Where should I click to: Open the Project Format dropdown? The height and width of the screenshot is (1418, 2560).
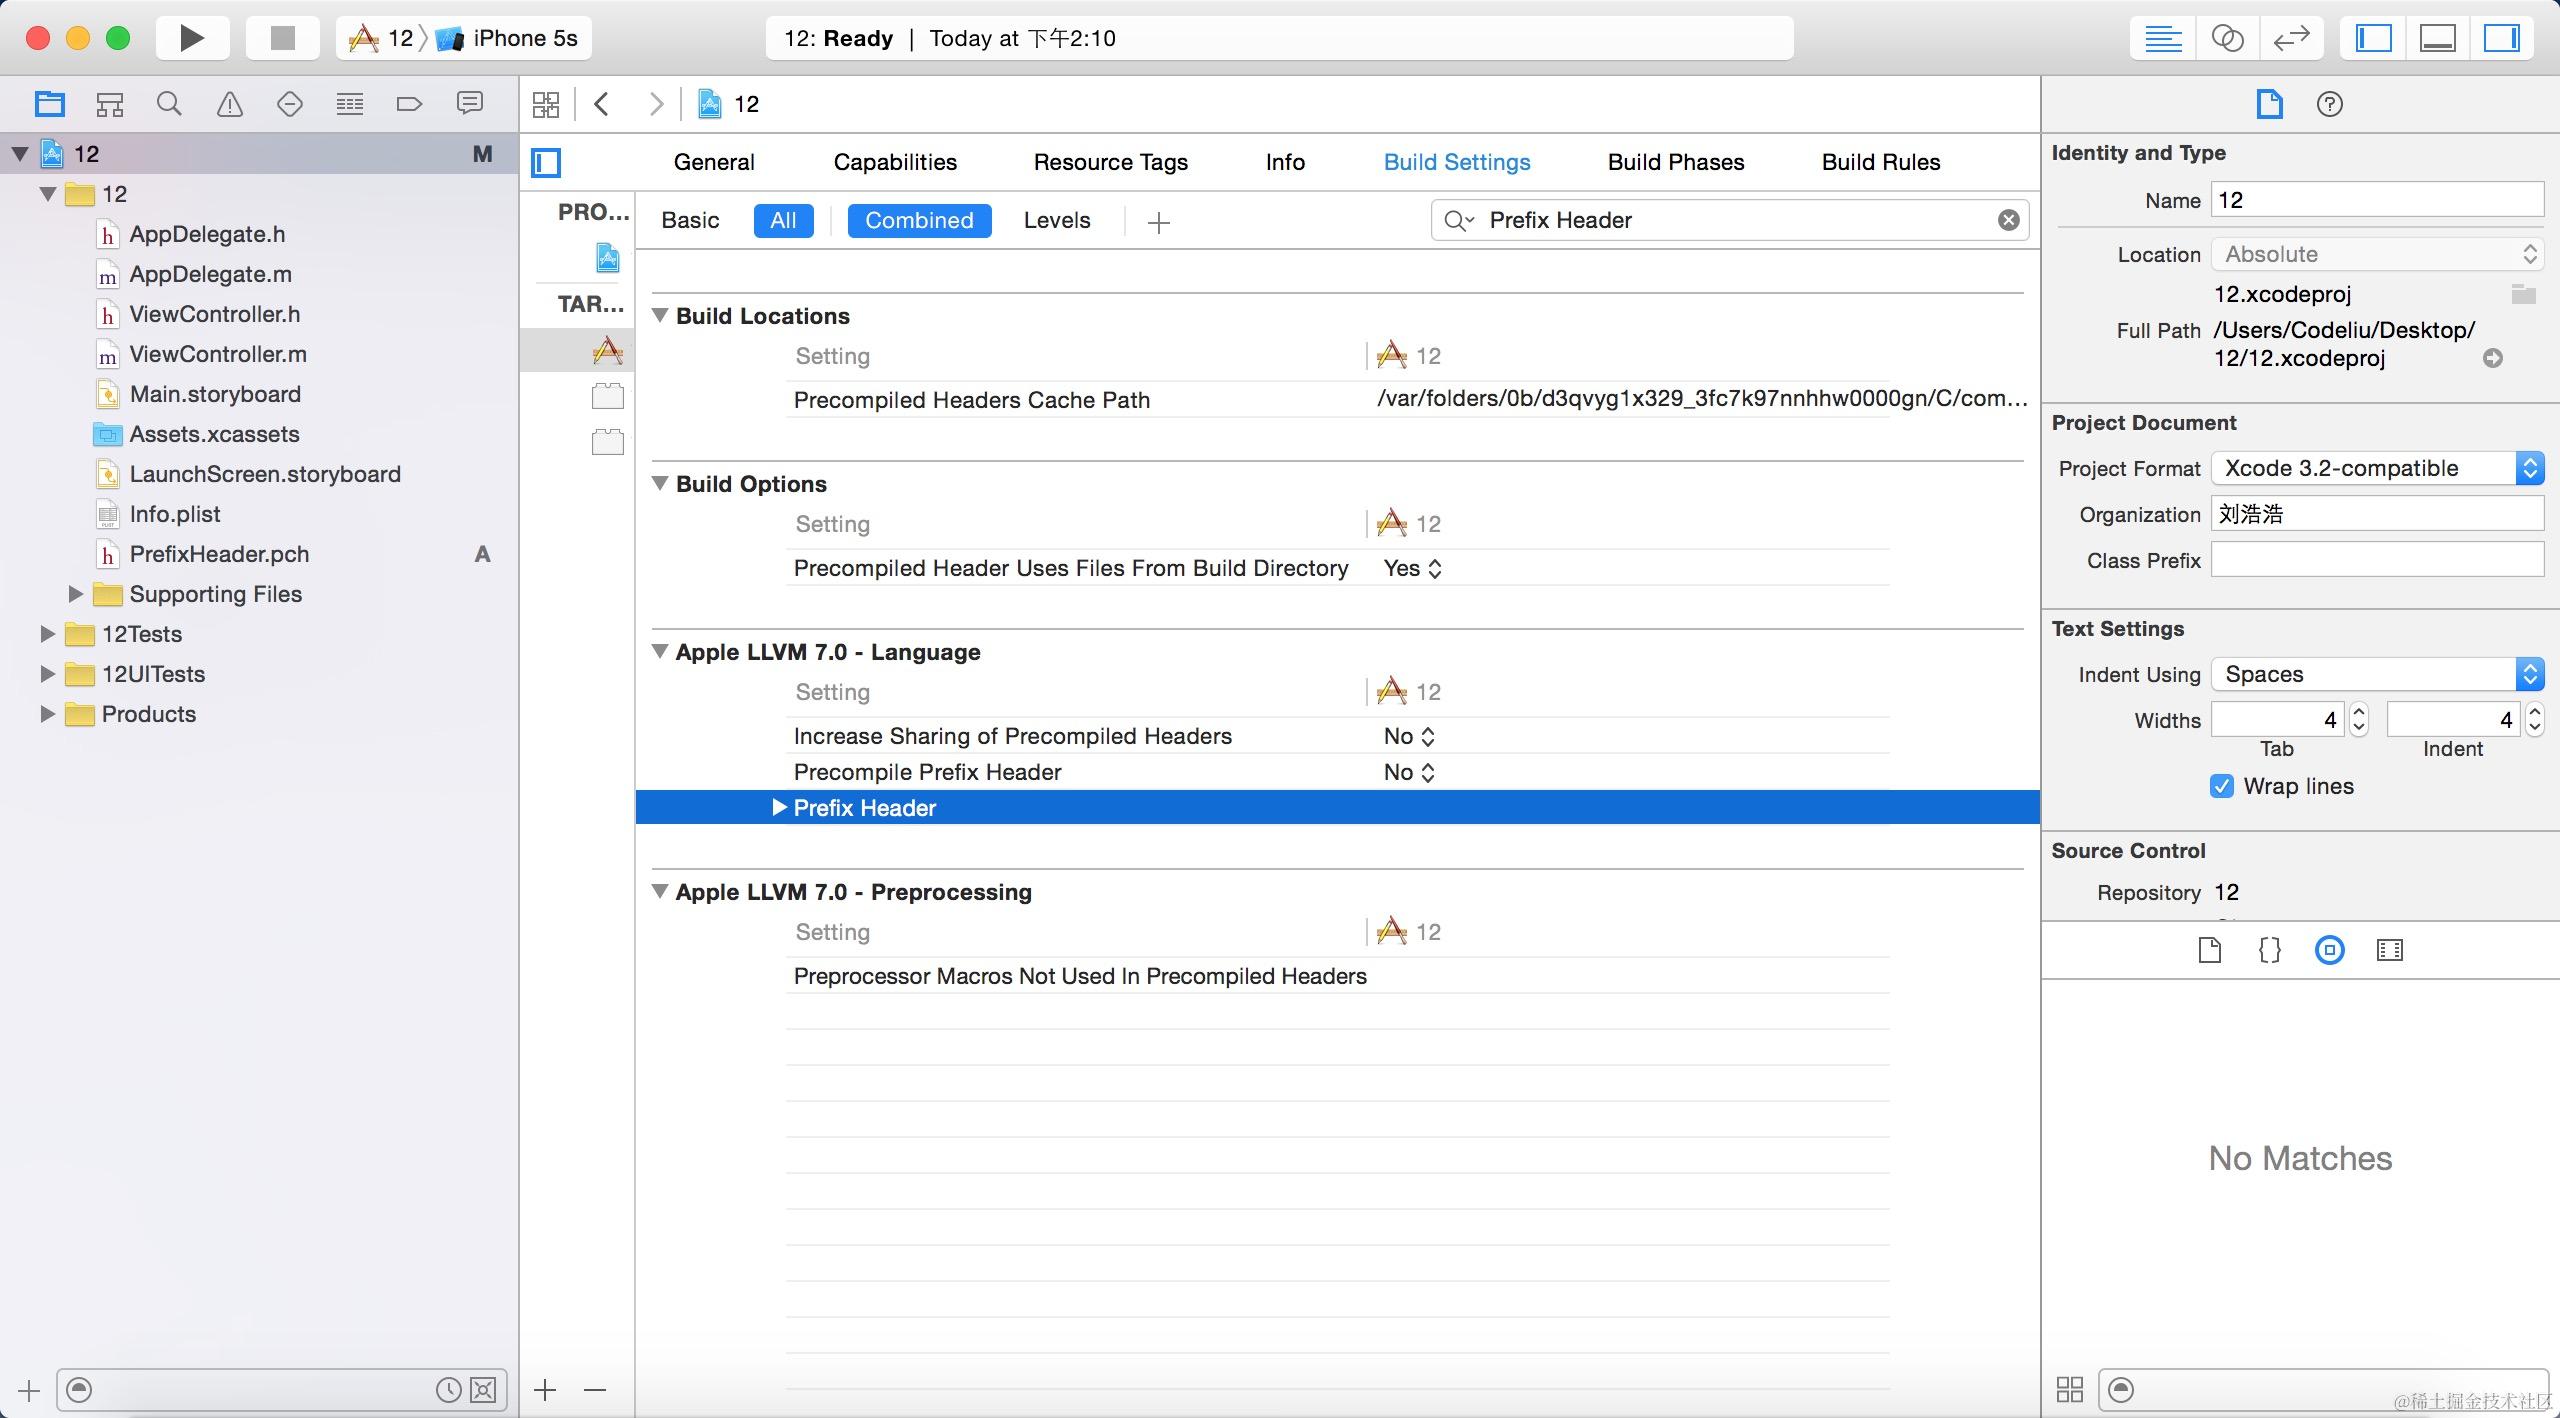(2376, 468)
